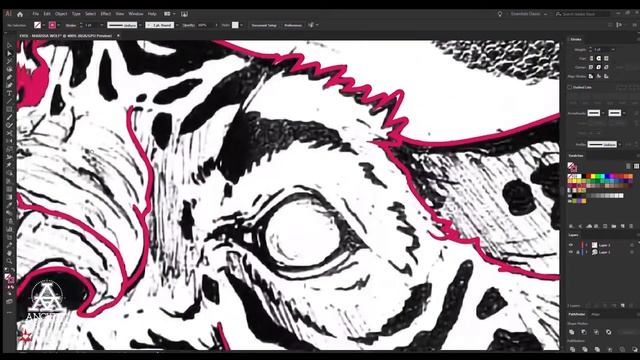This screenshot has width=640, height=360.
Task: Select the Miter Join corner icon
Action: (591, 67)
